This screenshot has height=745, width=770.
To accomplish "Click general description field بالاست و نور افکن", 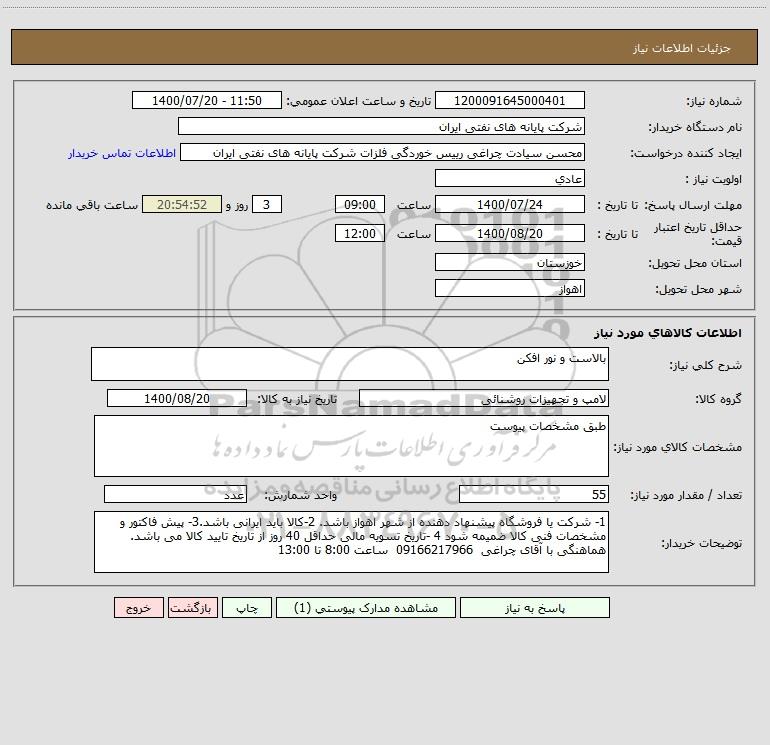I will click(x=350, y=364).
